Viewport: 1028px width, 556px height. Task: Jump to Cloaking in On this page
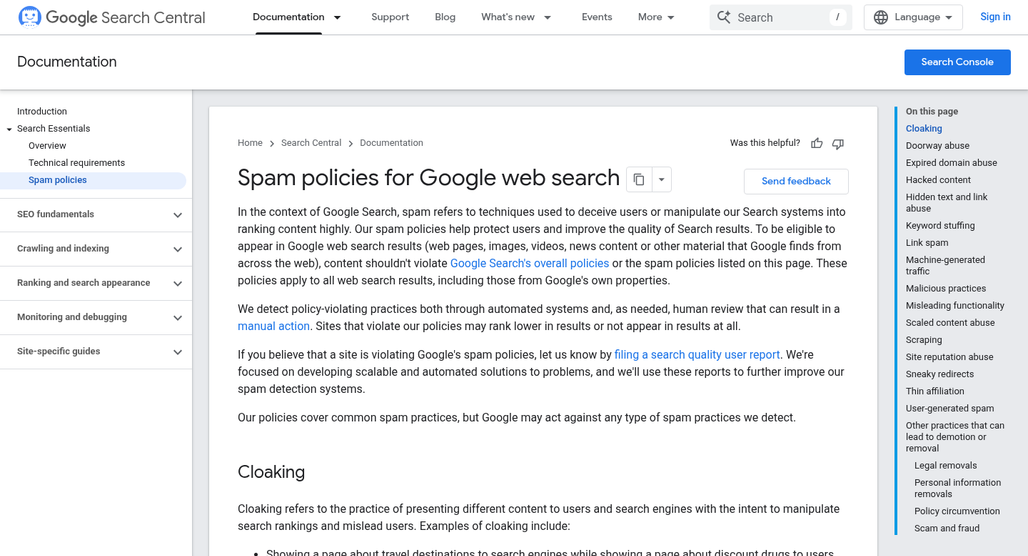[924, 129]
